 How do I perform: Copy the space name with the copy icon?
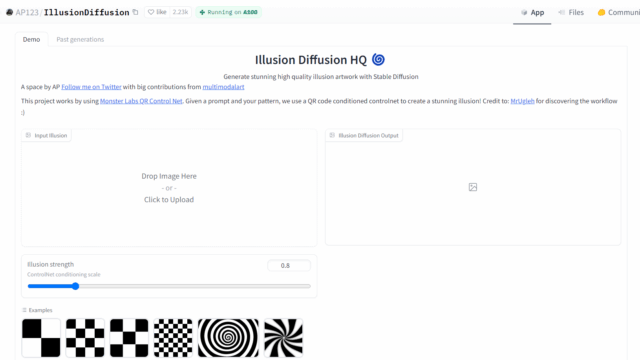tap(136, 12)
